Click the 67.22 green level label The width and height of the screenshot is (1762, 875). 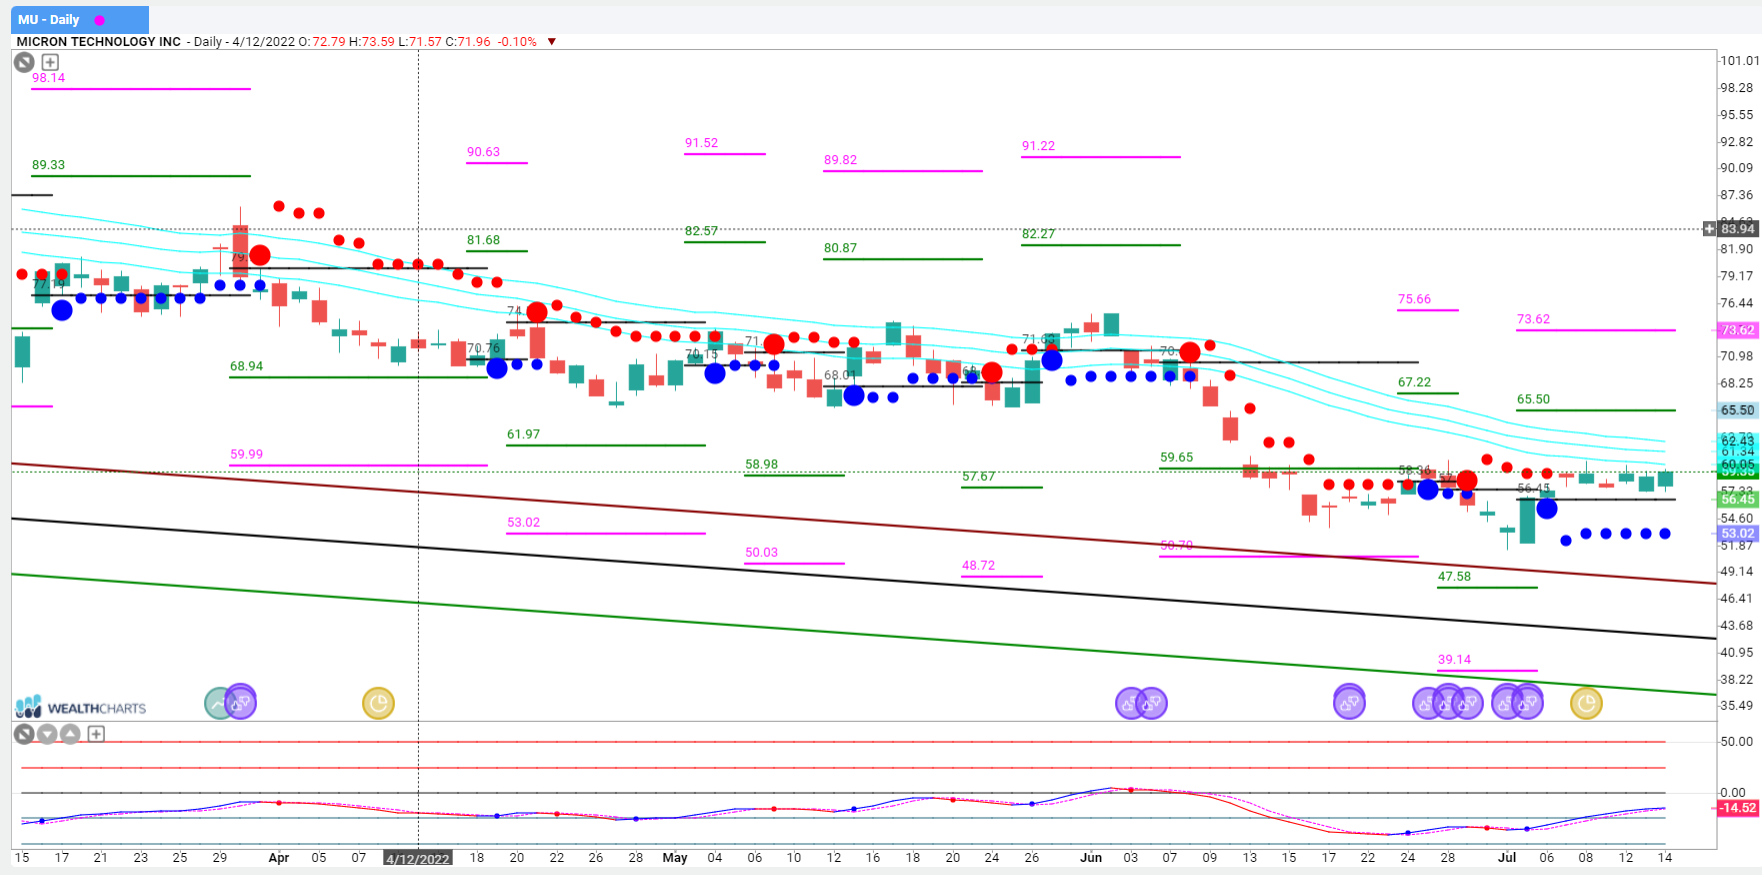coord(1414,382)
